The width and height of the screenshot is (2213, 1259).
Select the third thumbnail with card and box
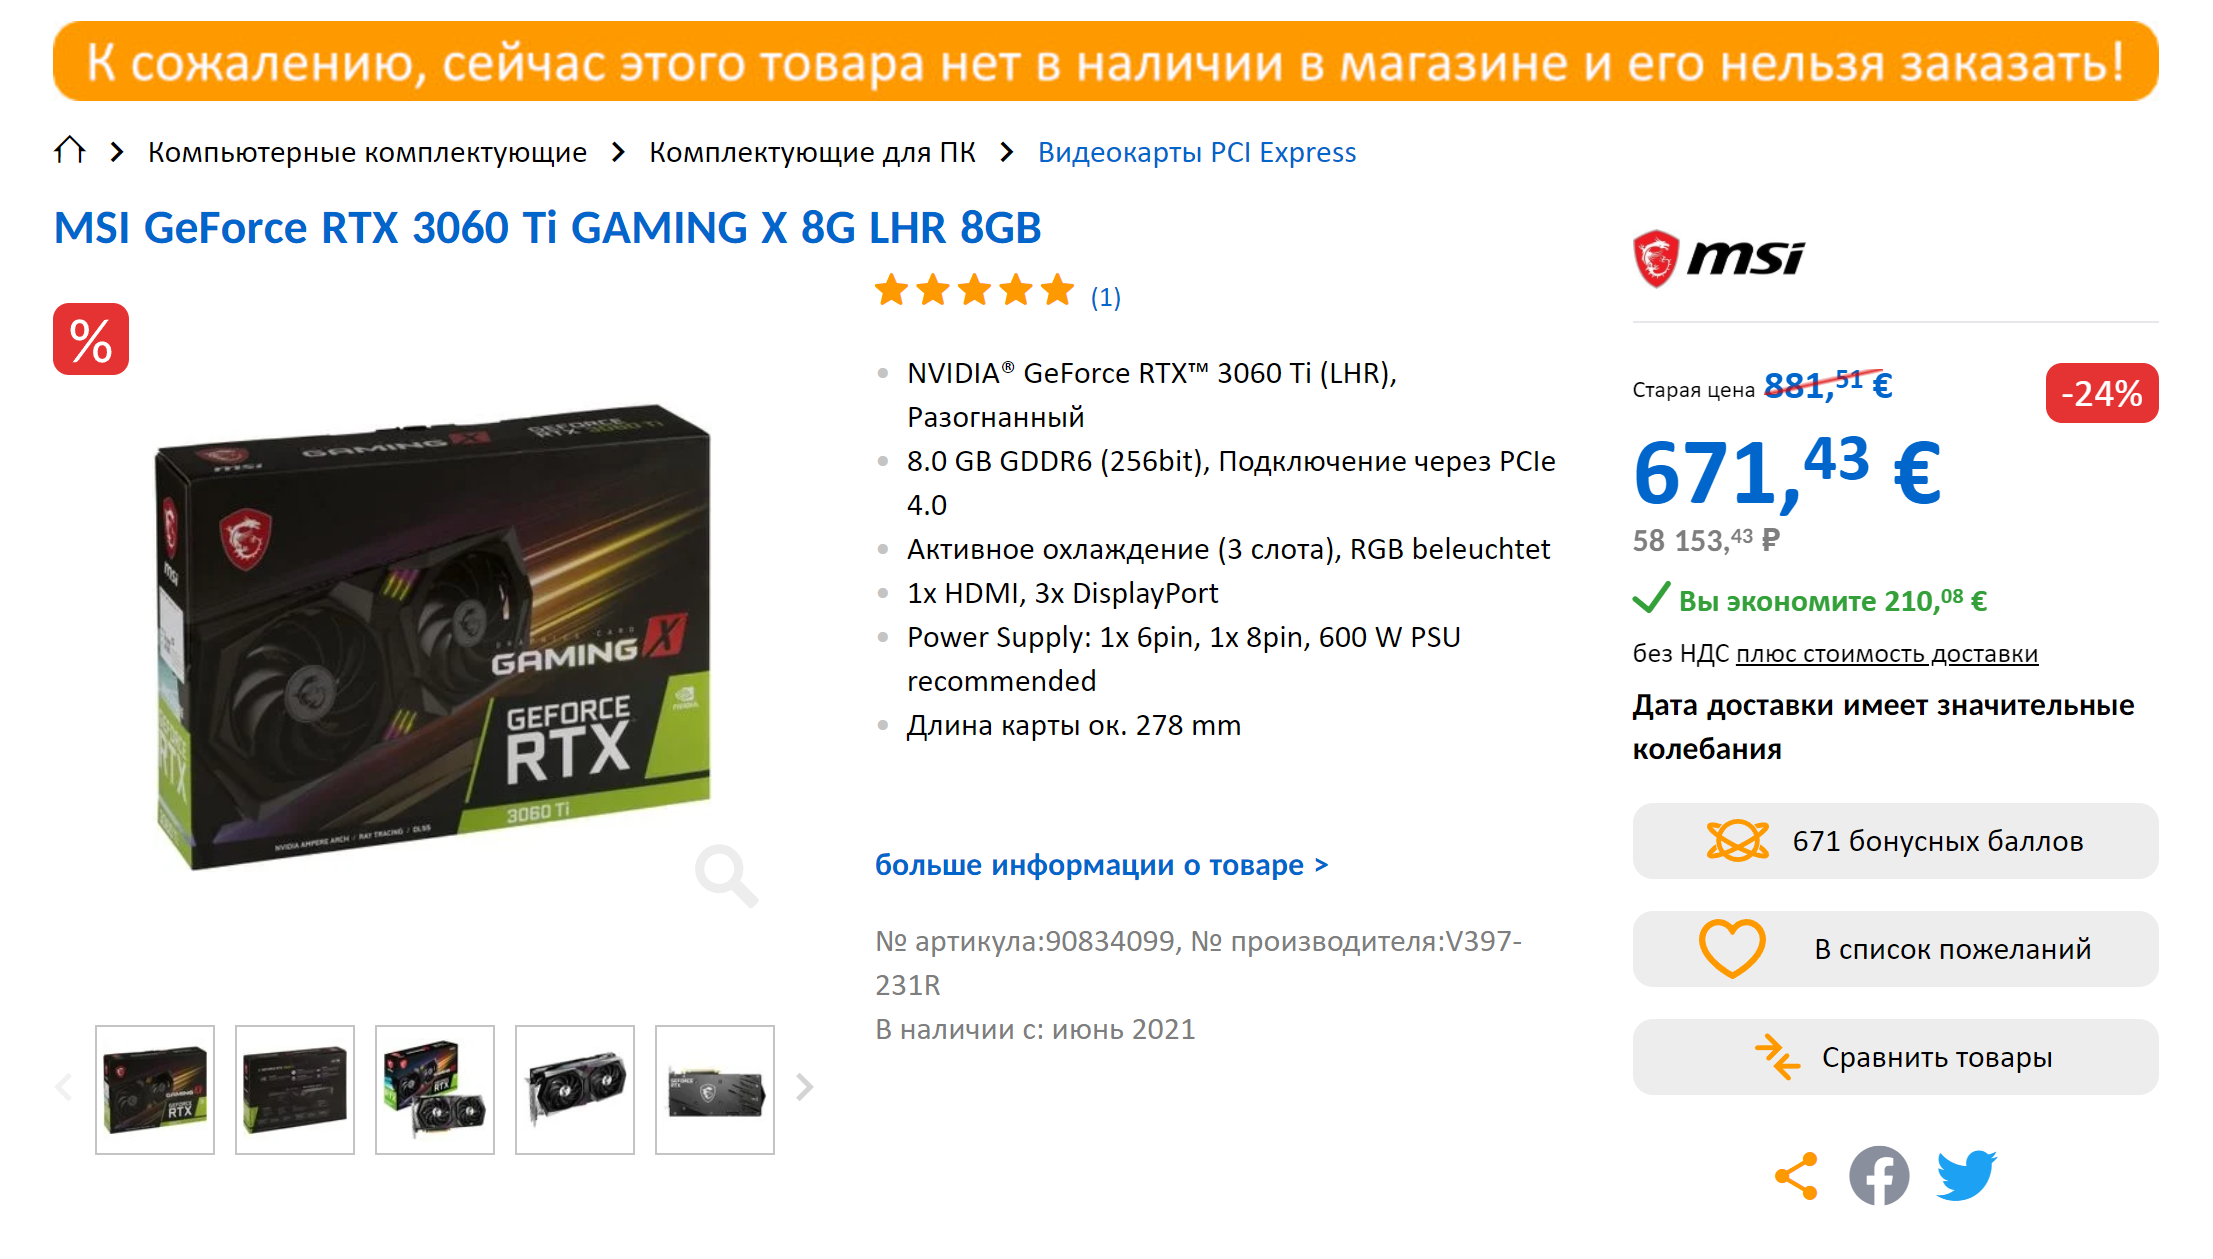click(x=435, y=1090)
